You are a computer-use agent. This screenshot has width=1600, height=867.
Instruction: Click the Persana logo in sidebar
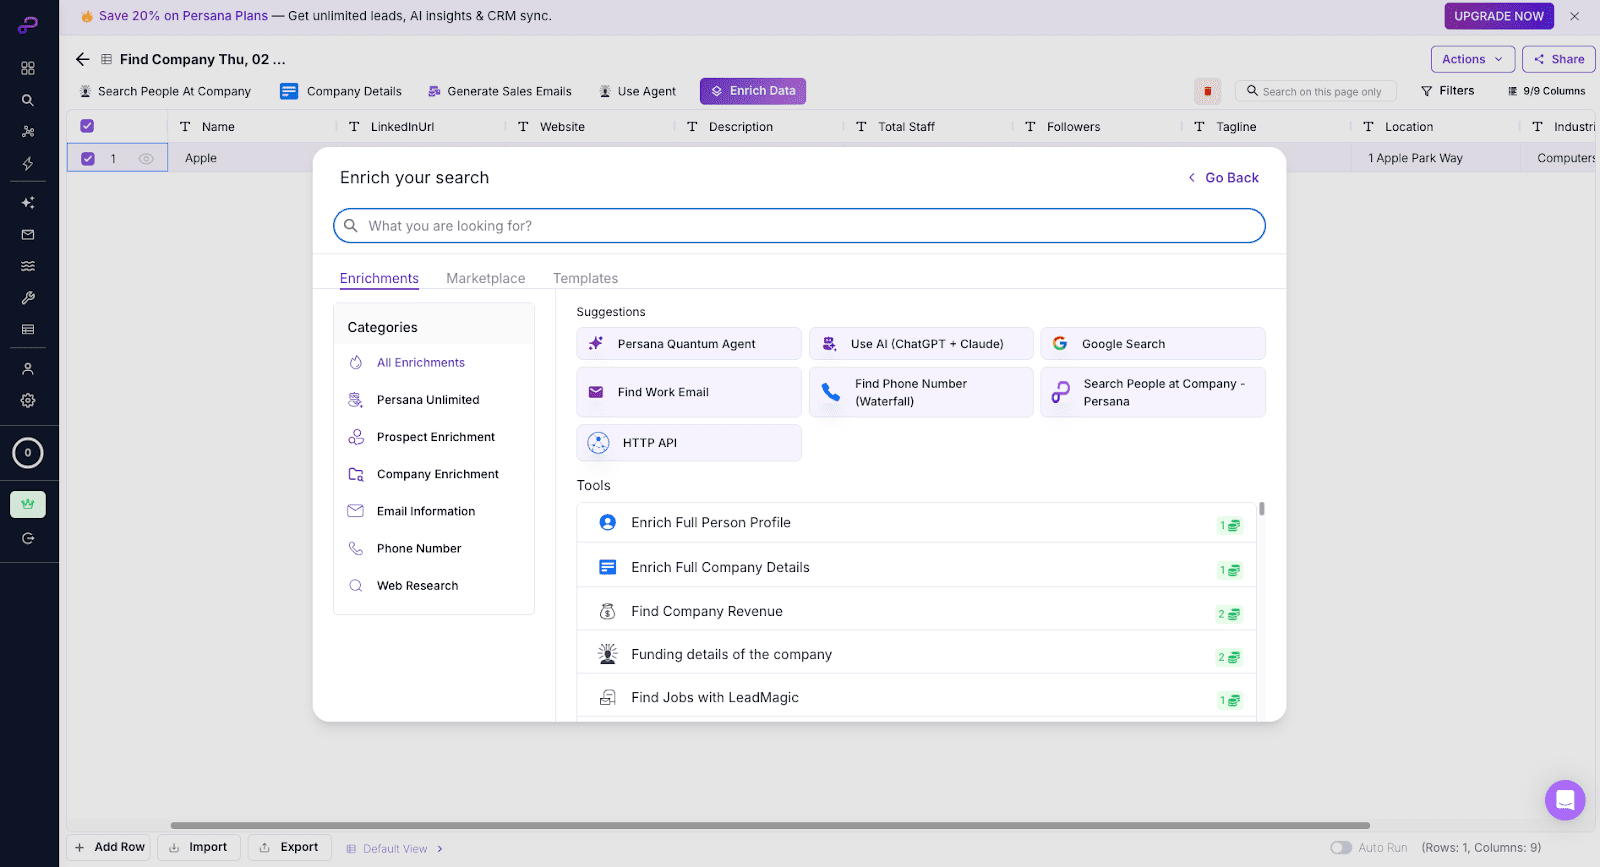point(28,26)
